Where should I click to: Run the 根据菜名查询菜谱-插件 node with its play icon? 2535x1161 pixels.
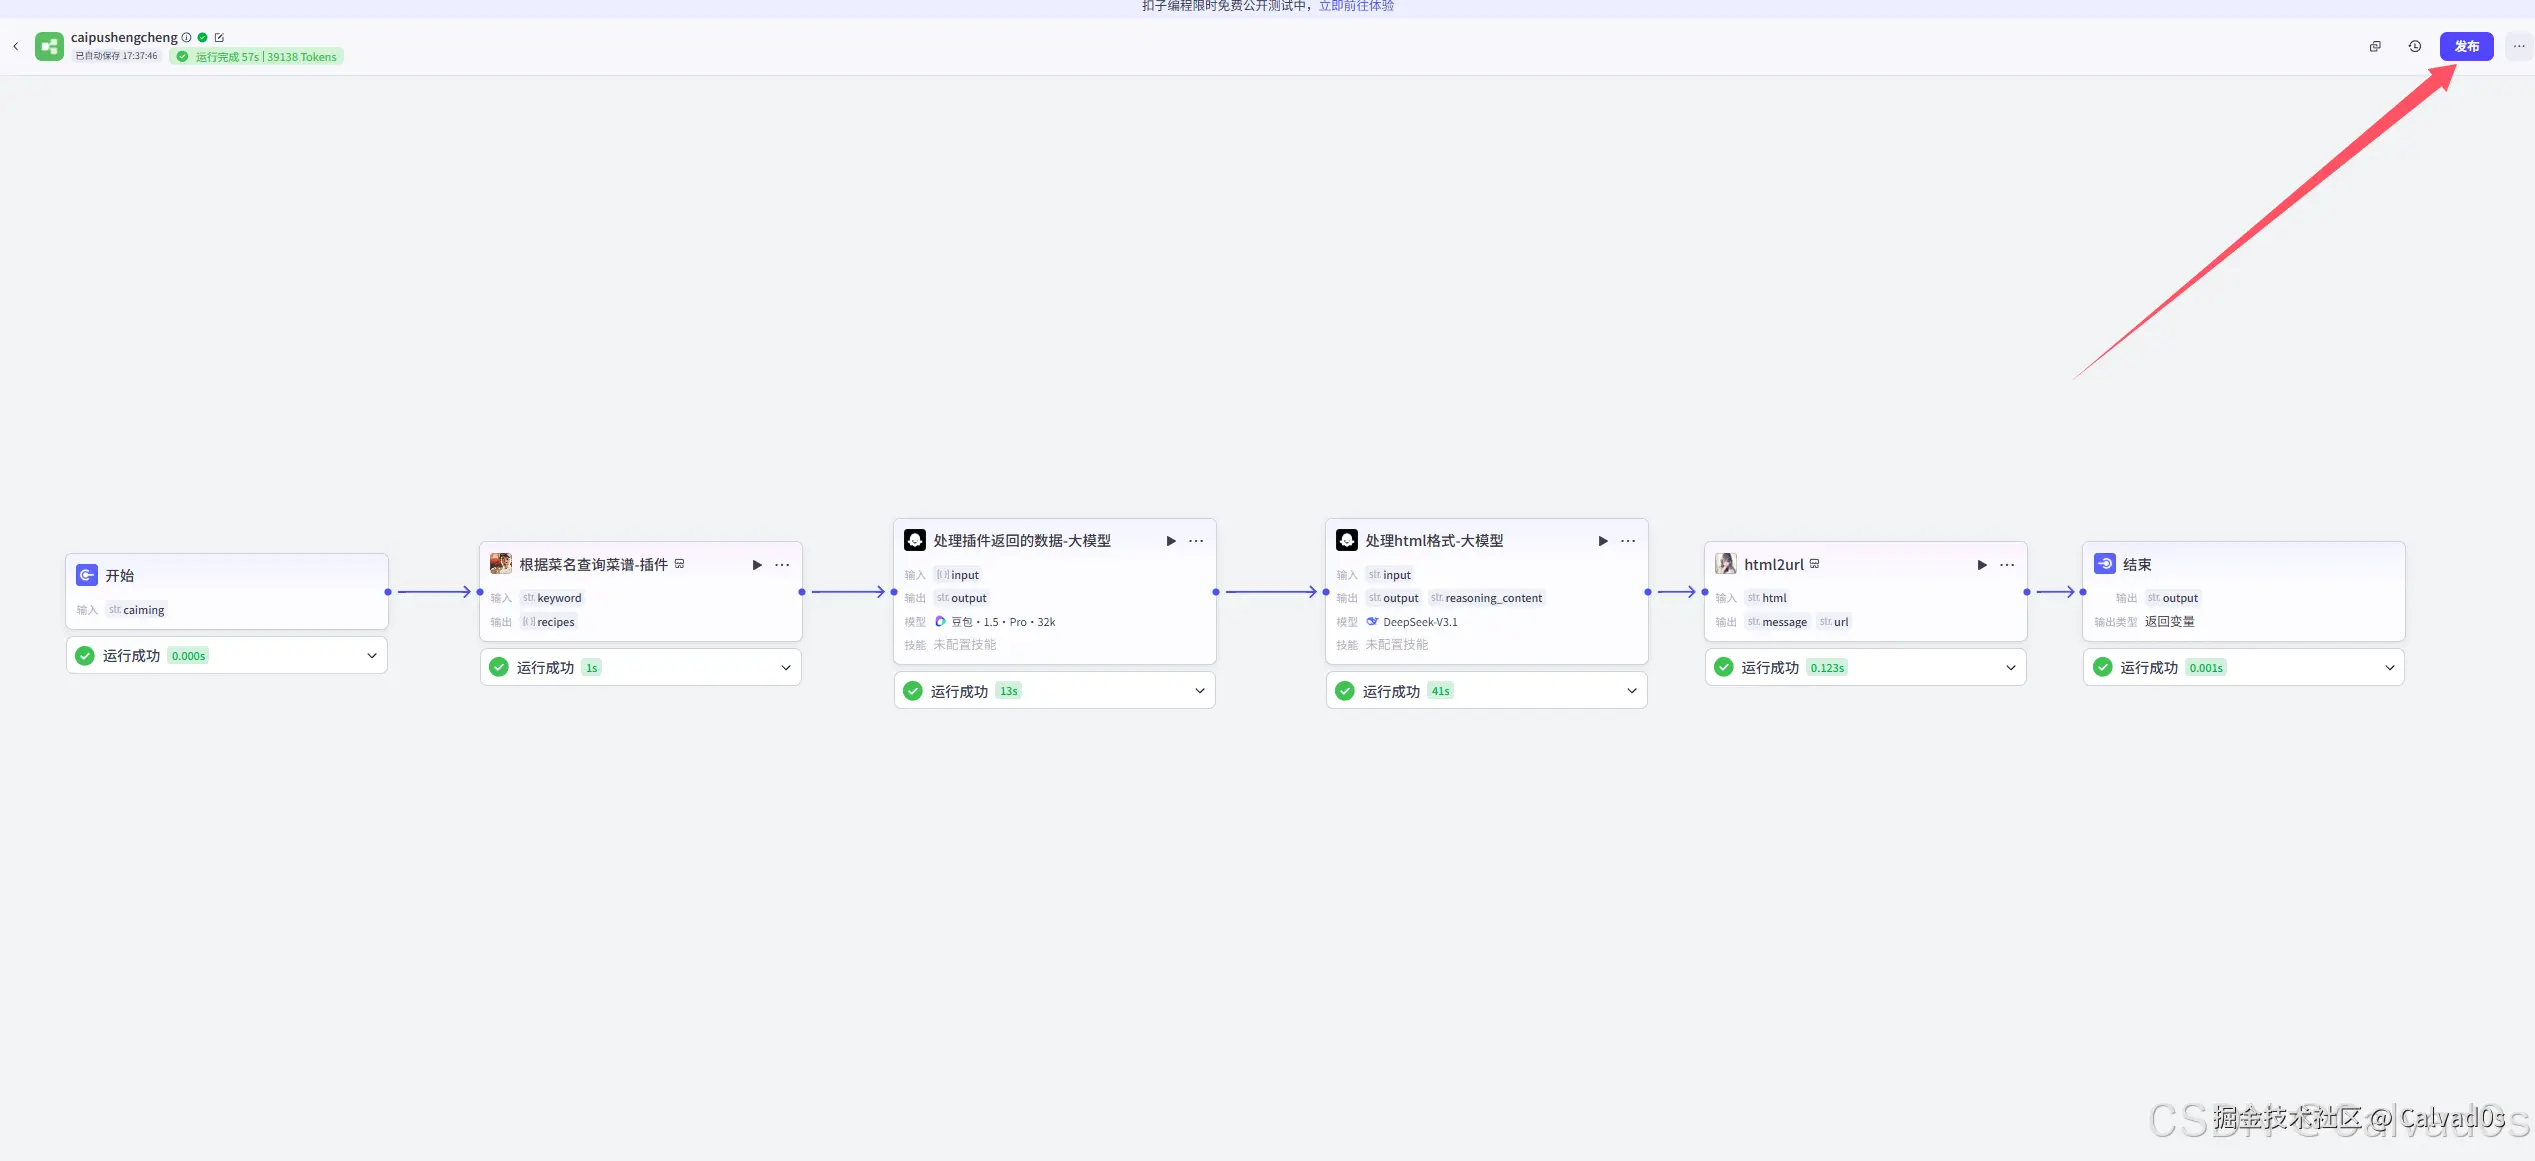pos(757,565)
